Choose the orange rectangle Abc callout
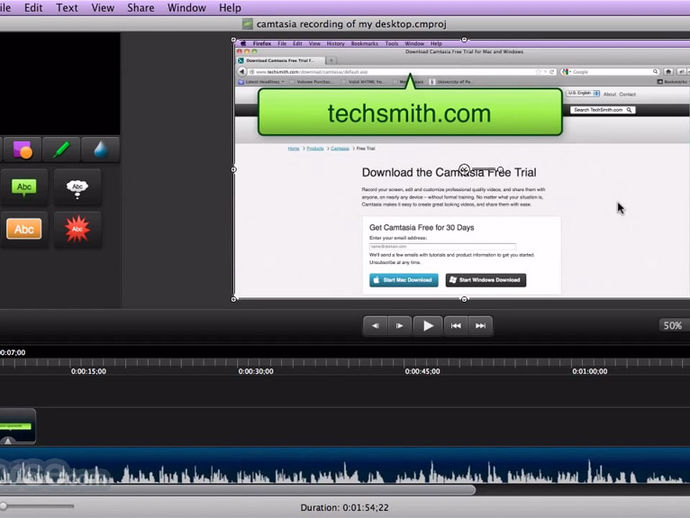 [x=24, y=229]
